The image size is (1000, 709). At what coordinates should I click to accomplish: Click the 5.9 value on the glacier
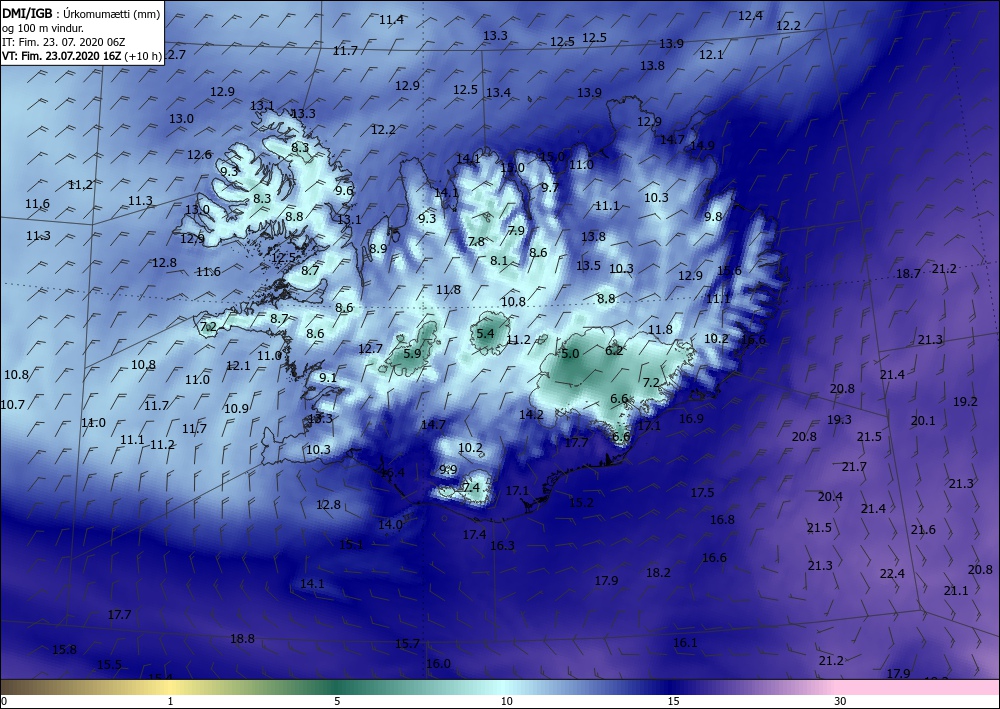(x=413, y=353)
